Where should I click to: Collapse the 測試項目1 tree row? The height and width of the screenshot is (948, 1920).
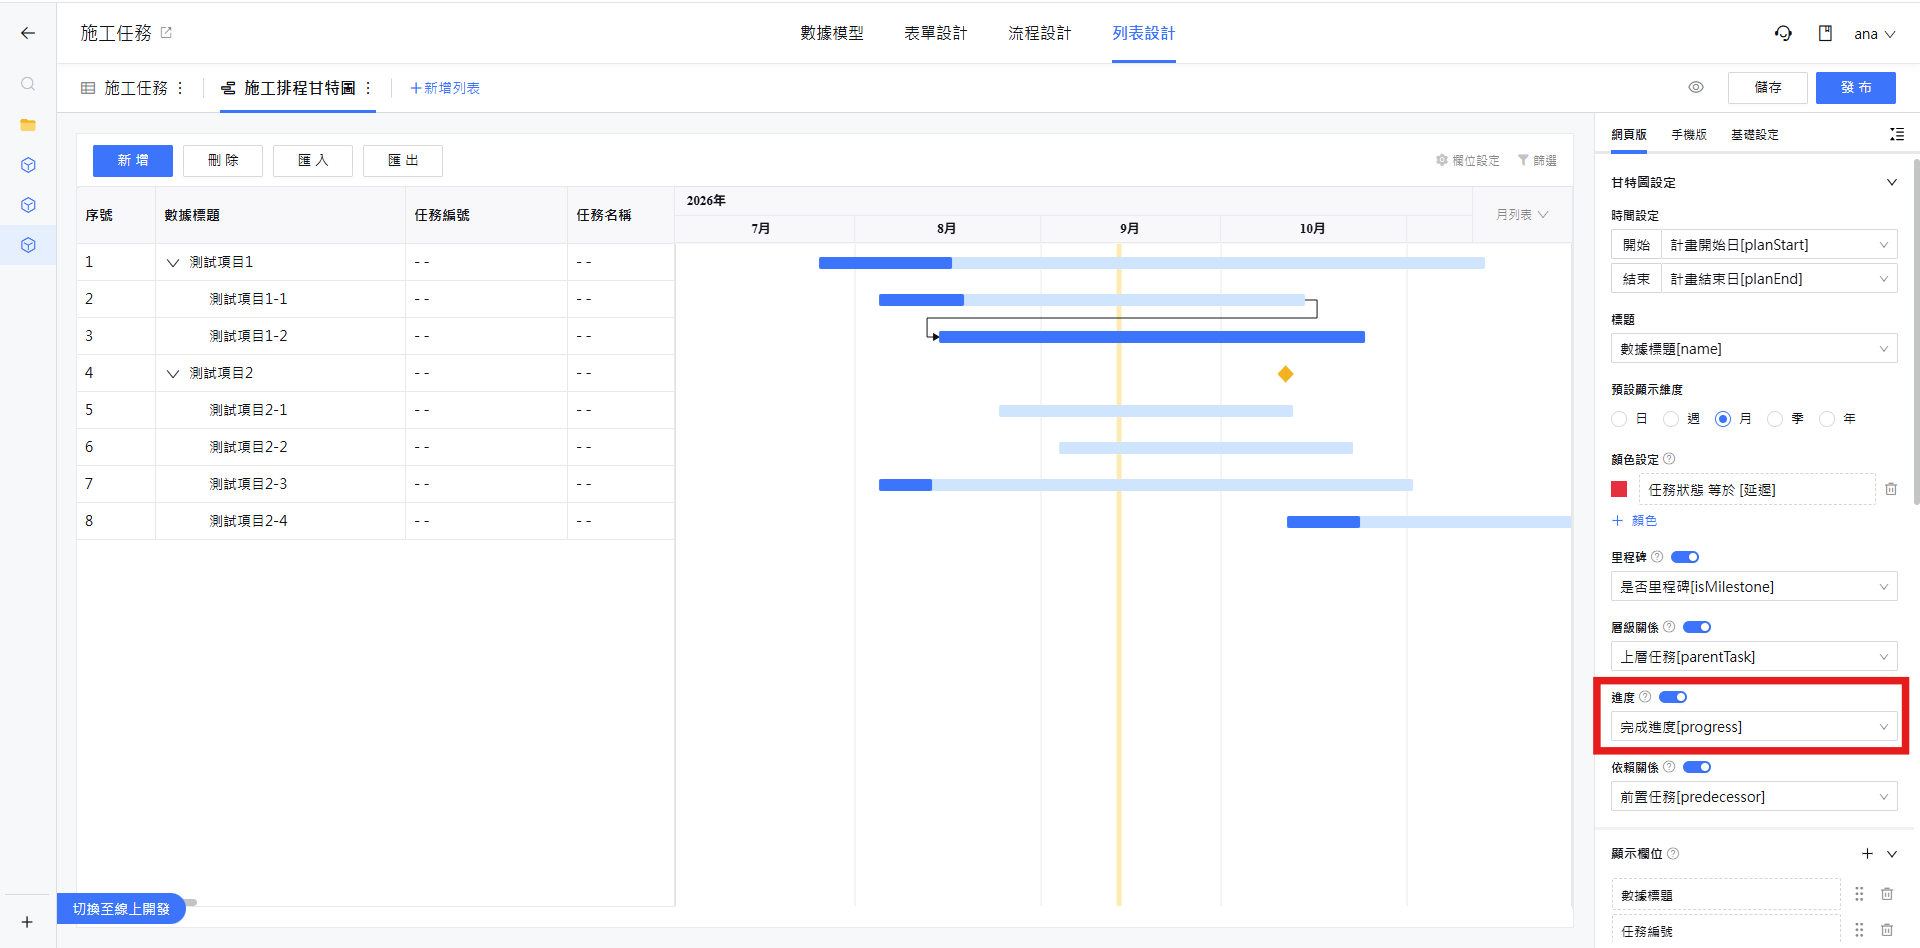coord(173,262)
